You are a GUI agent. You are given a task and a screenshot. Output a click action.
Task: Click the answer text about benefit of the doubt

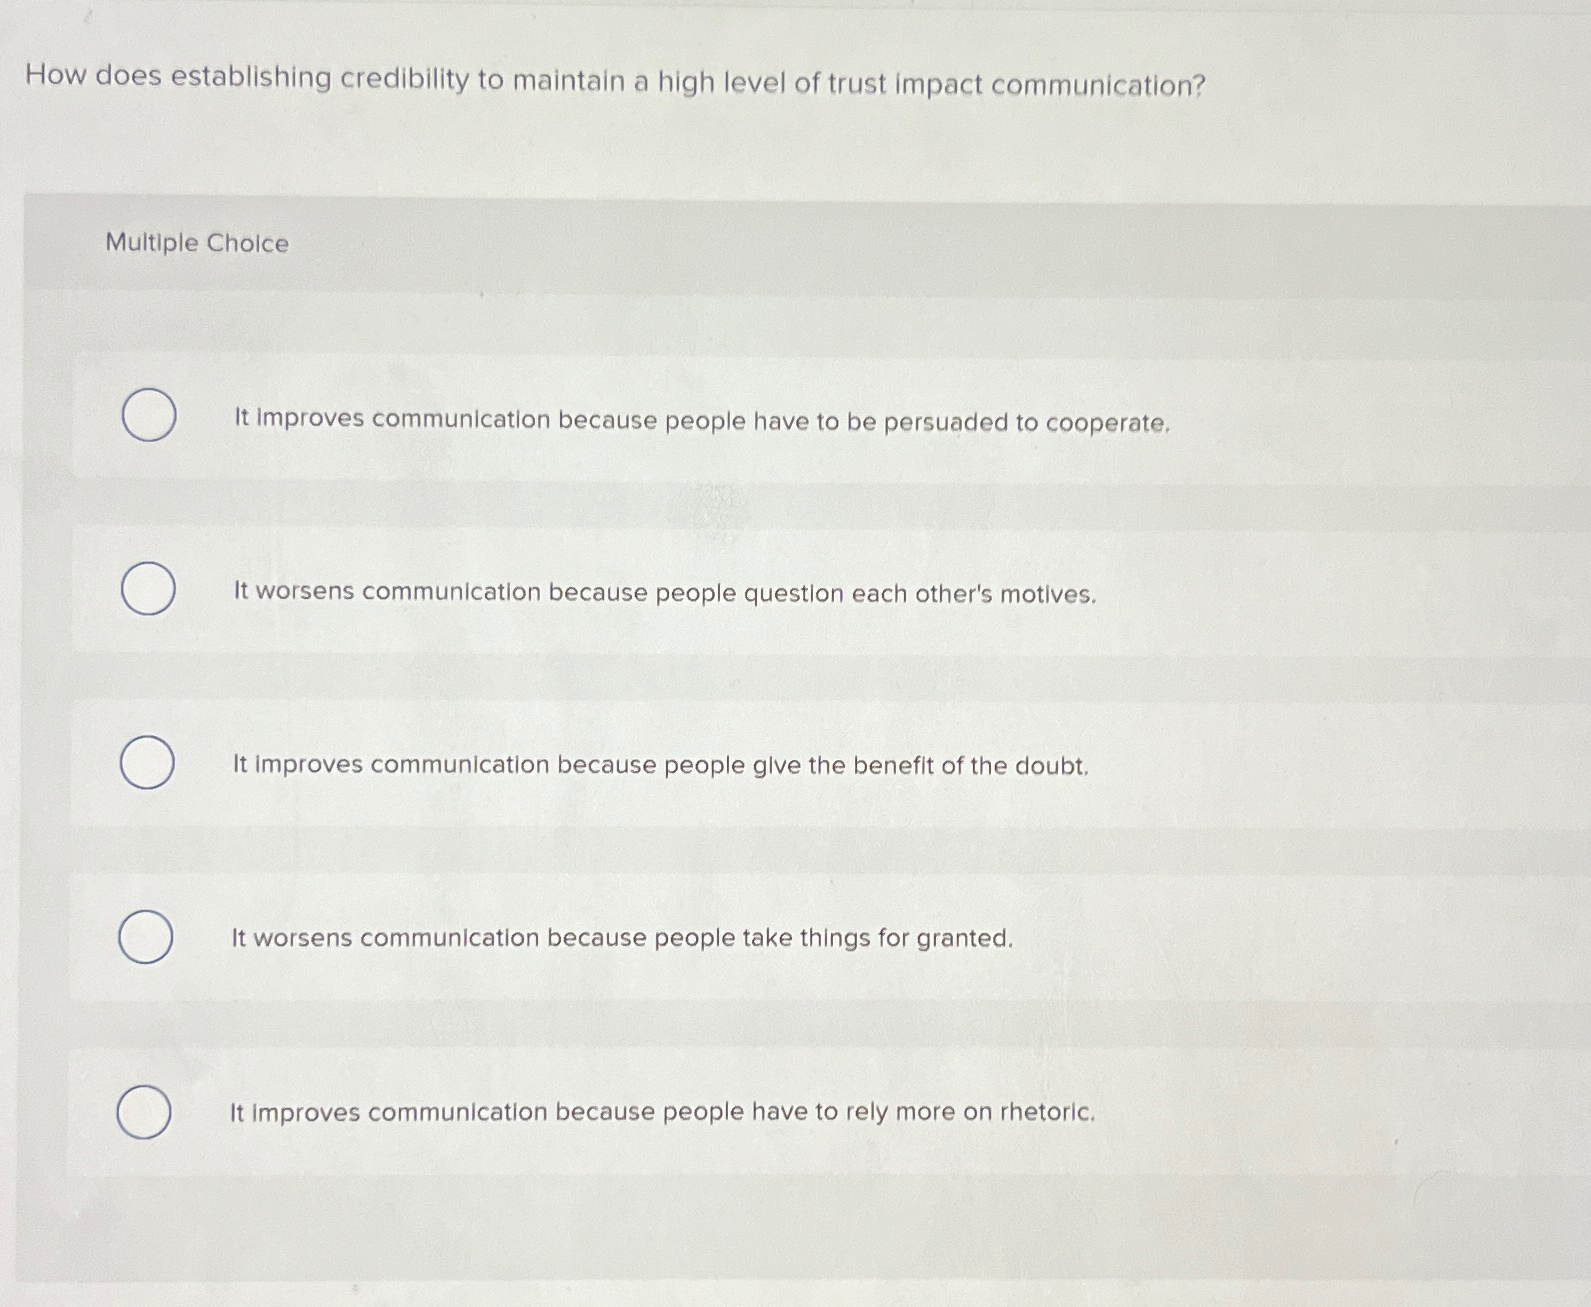pos(660,764)
